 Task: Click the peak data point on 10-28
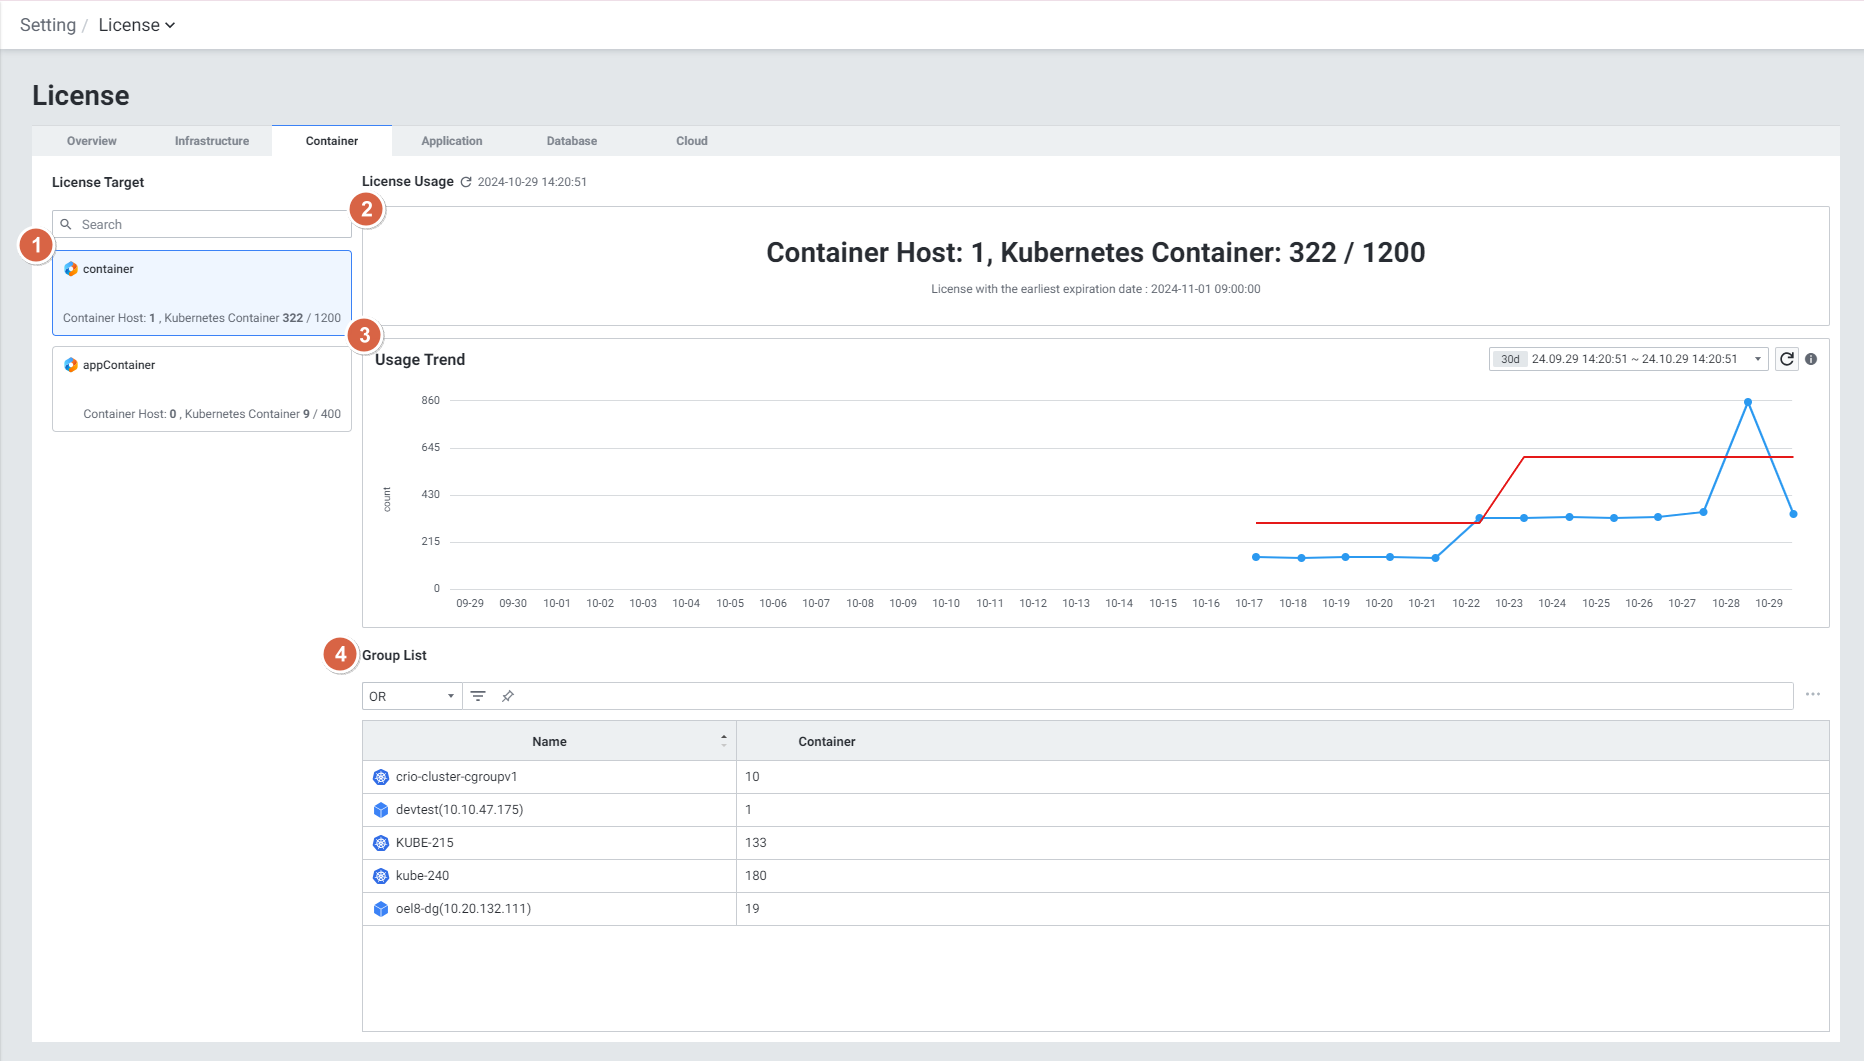click(1748, 402)
